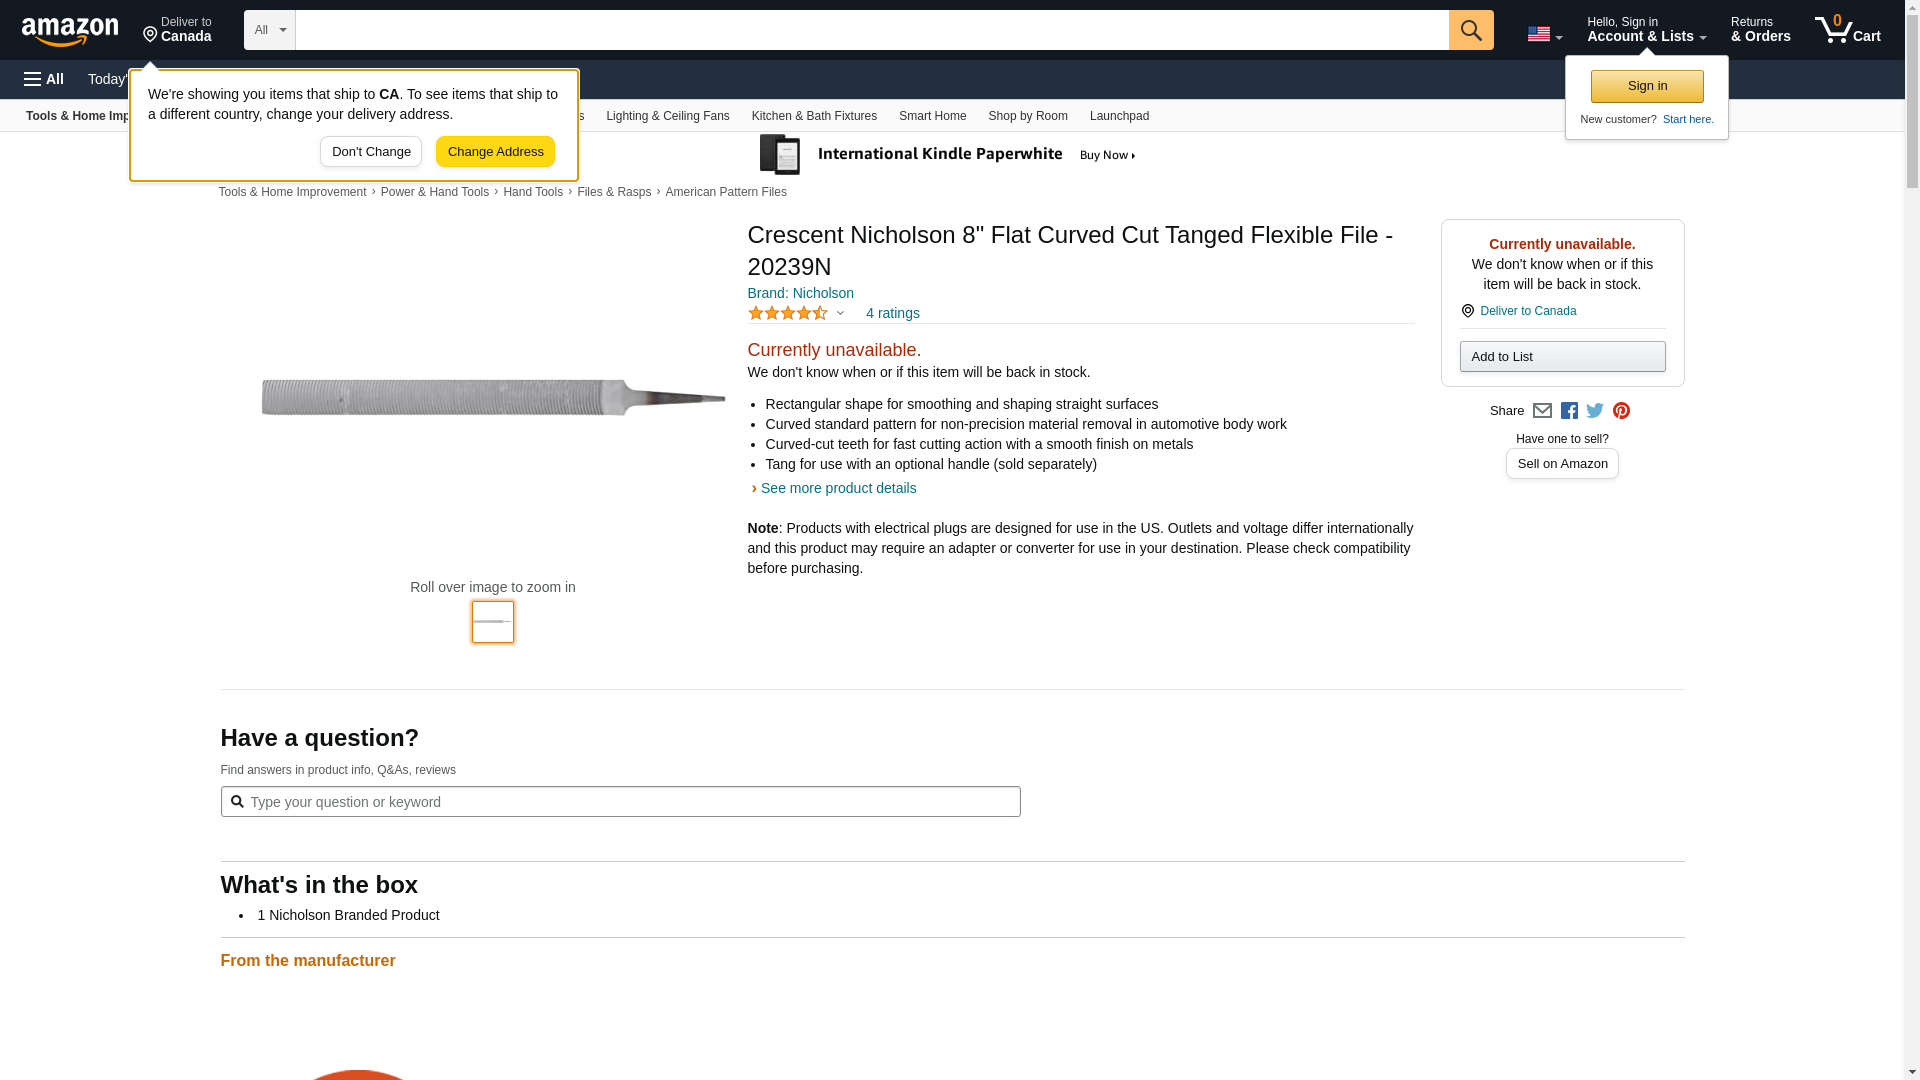This screenshot has height=1080, width=1920.
Task: Share product via email icon
Action: pos(1542,411)
